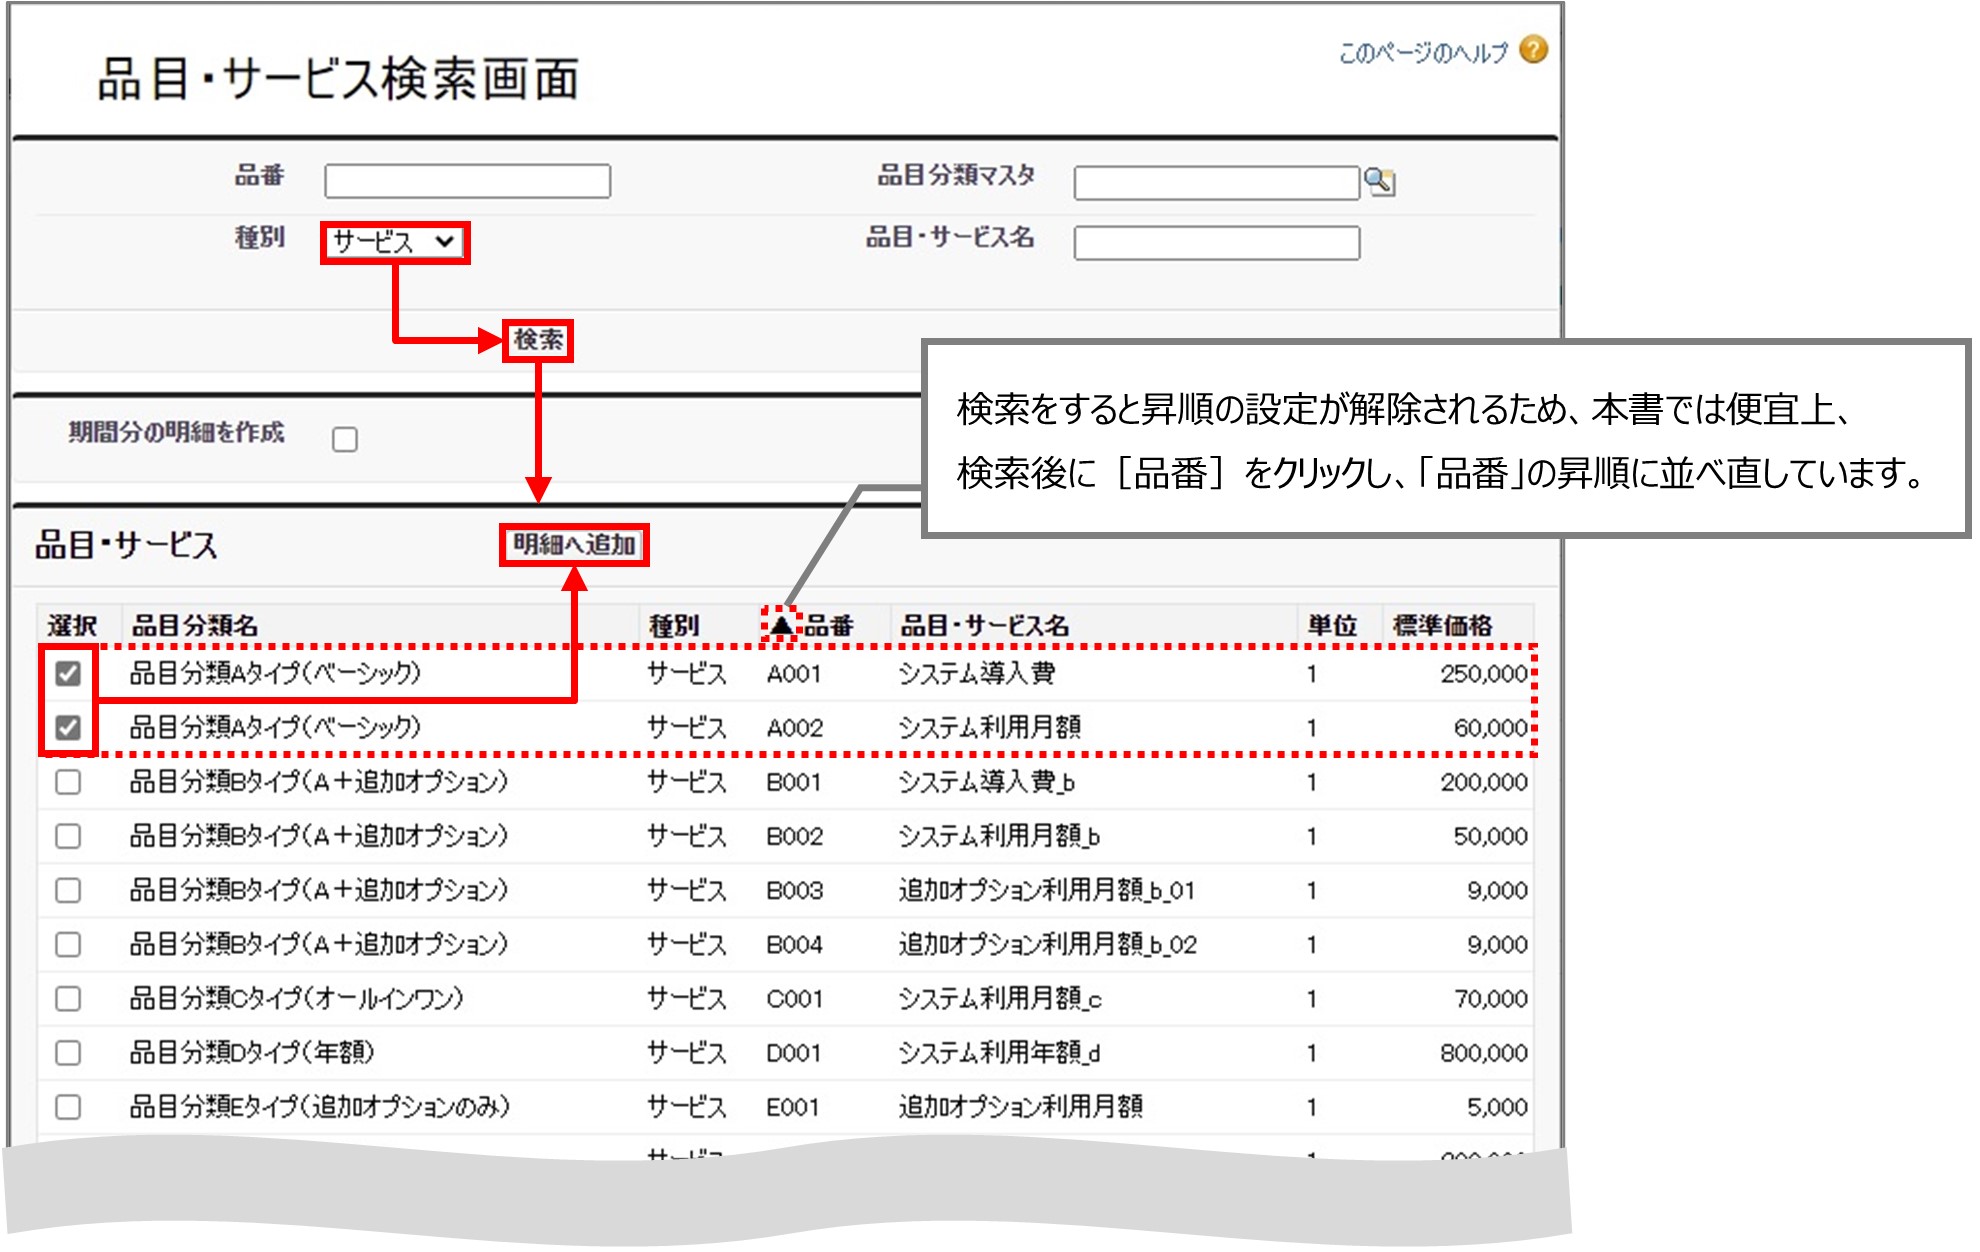Focus the 品目・サービス名 input field

click(x=1216, y=243)
